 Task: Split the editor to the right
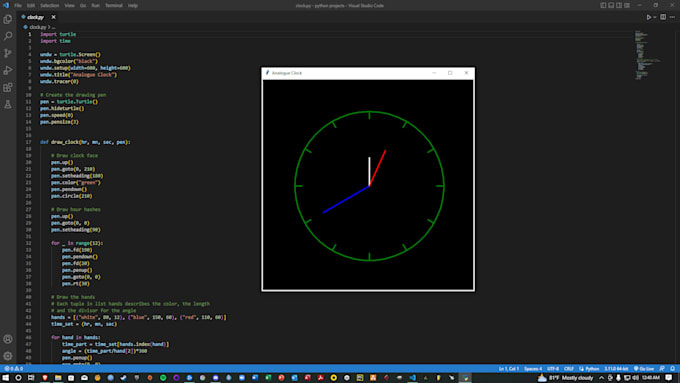tap(663, 17)
